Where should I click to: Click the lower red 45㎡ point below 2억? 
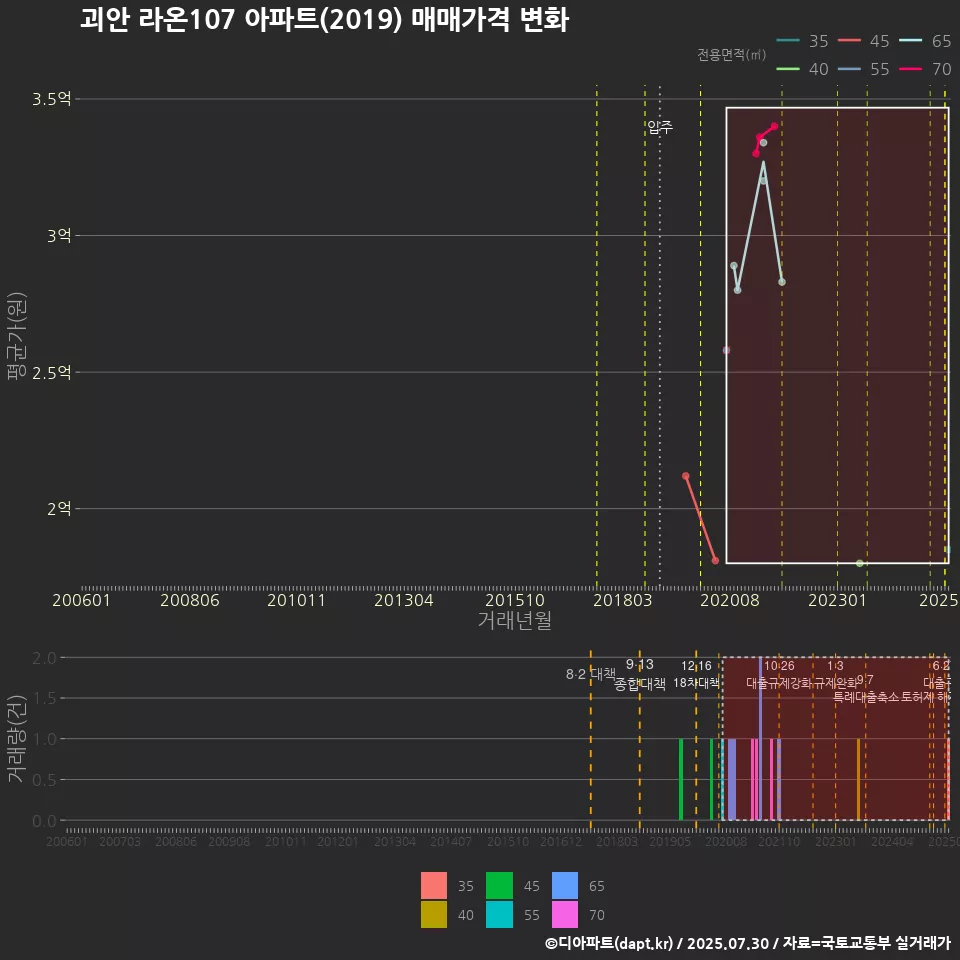[x=715, y=561]
